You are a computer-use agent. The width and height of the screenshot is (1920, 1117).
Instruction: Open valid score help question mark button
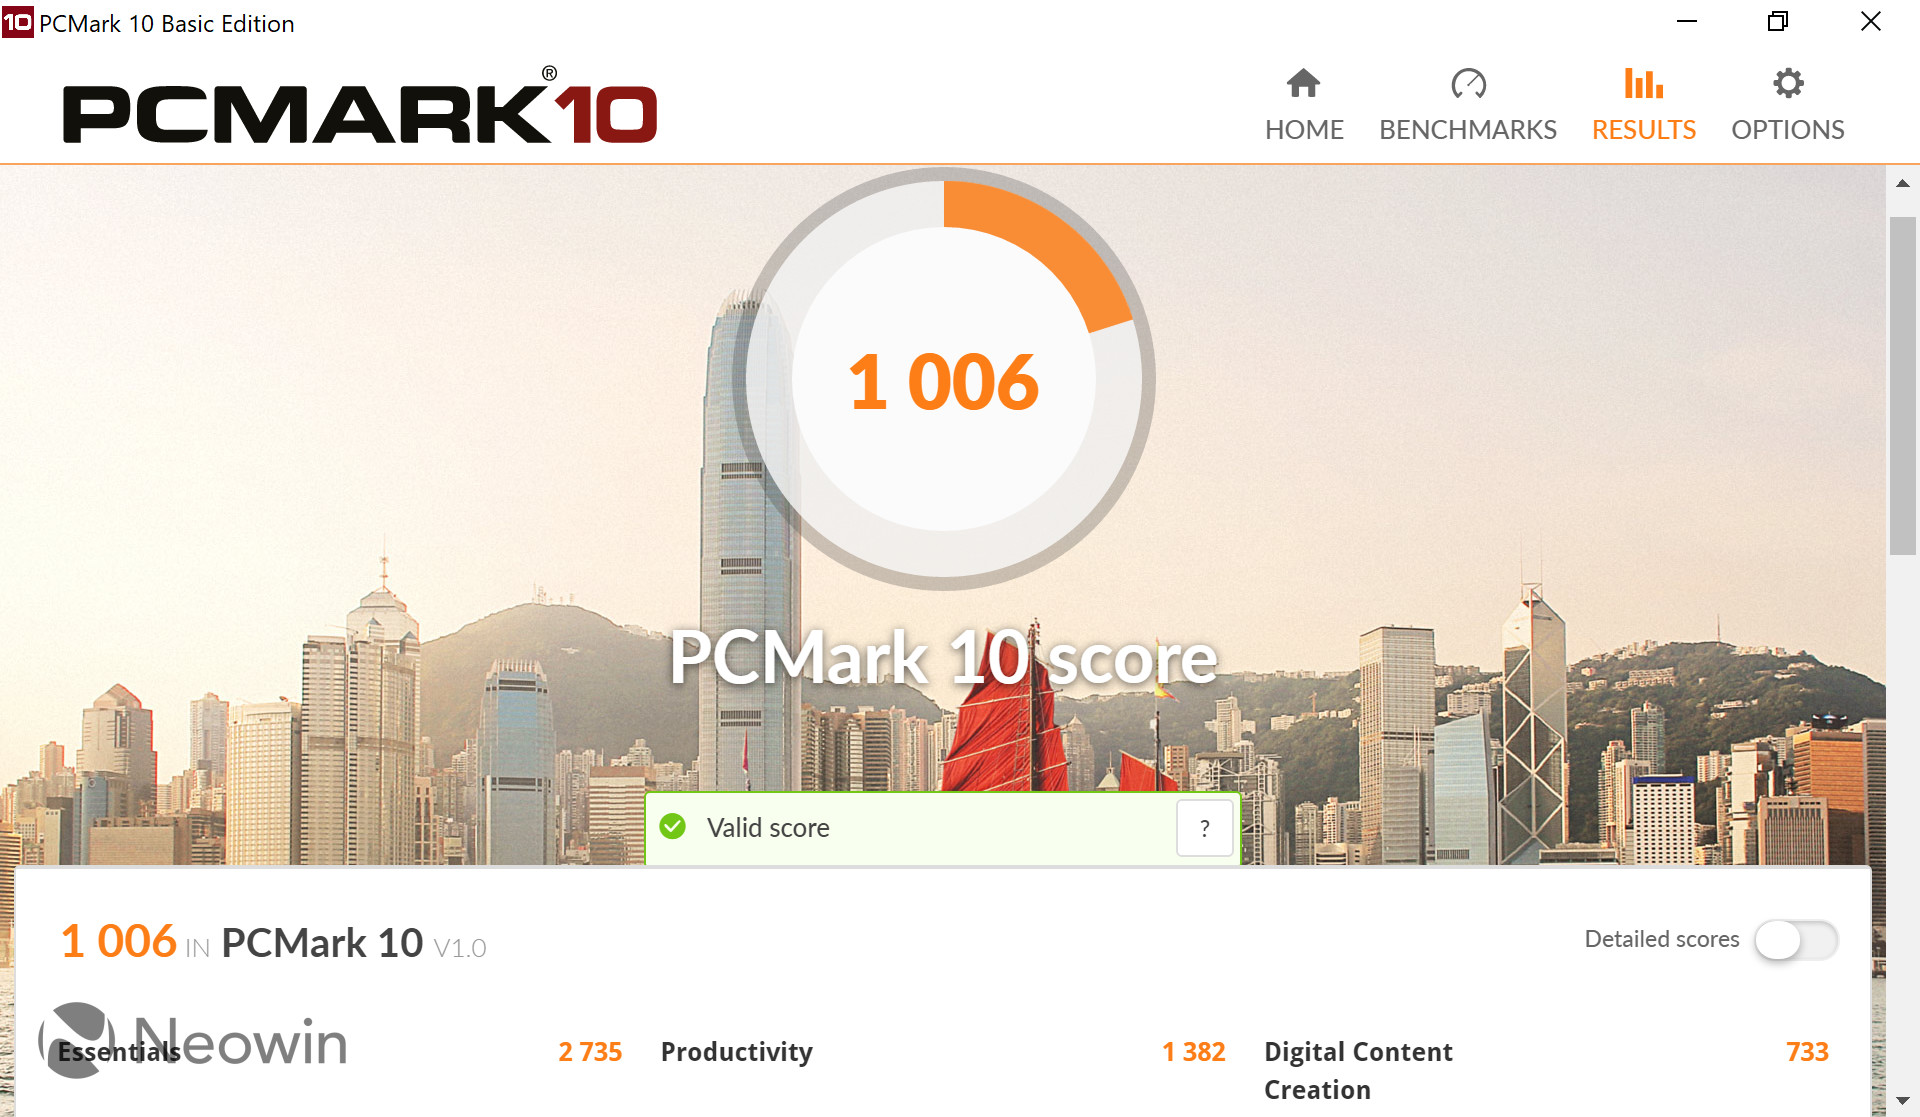tap(1205, 828)
